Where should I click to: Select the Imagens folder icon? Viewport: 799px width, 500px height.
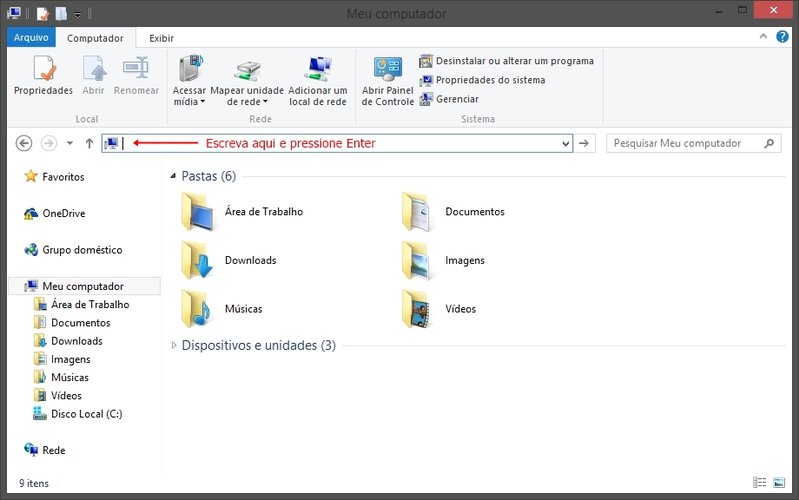pyautogui.click(x=417, y=260)
